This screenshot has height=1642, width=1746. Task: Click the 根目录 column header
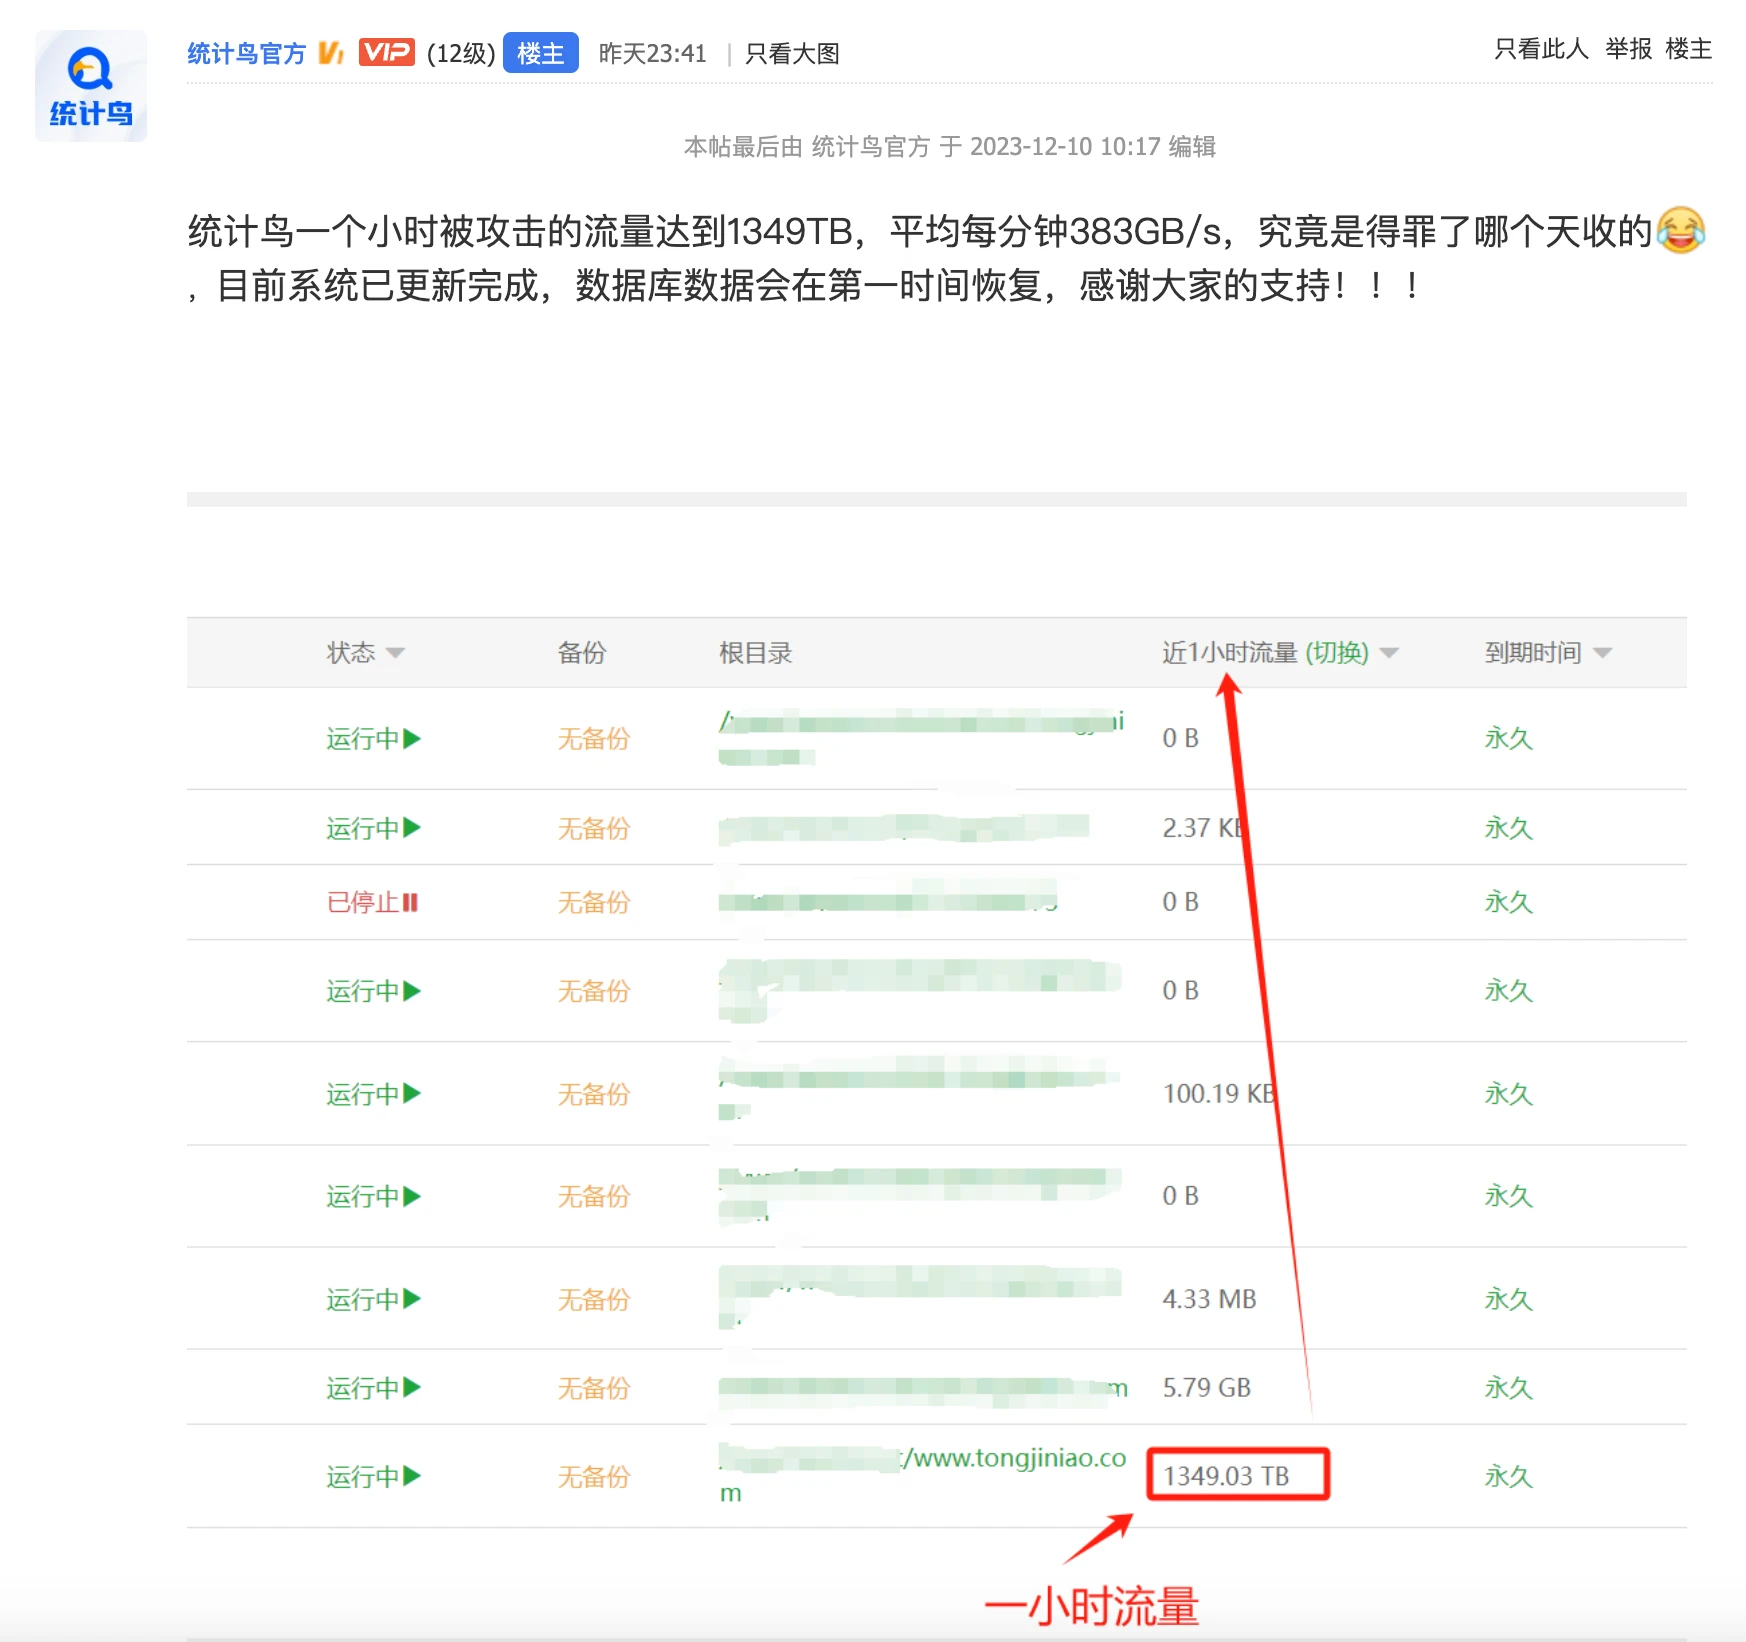coord(755,653)
